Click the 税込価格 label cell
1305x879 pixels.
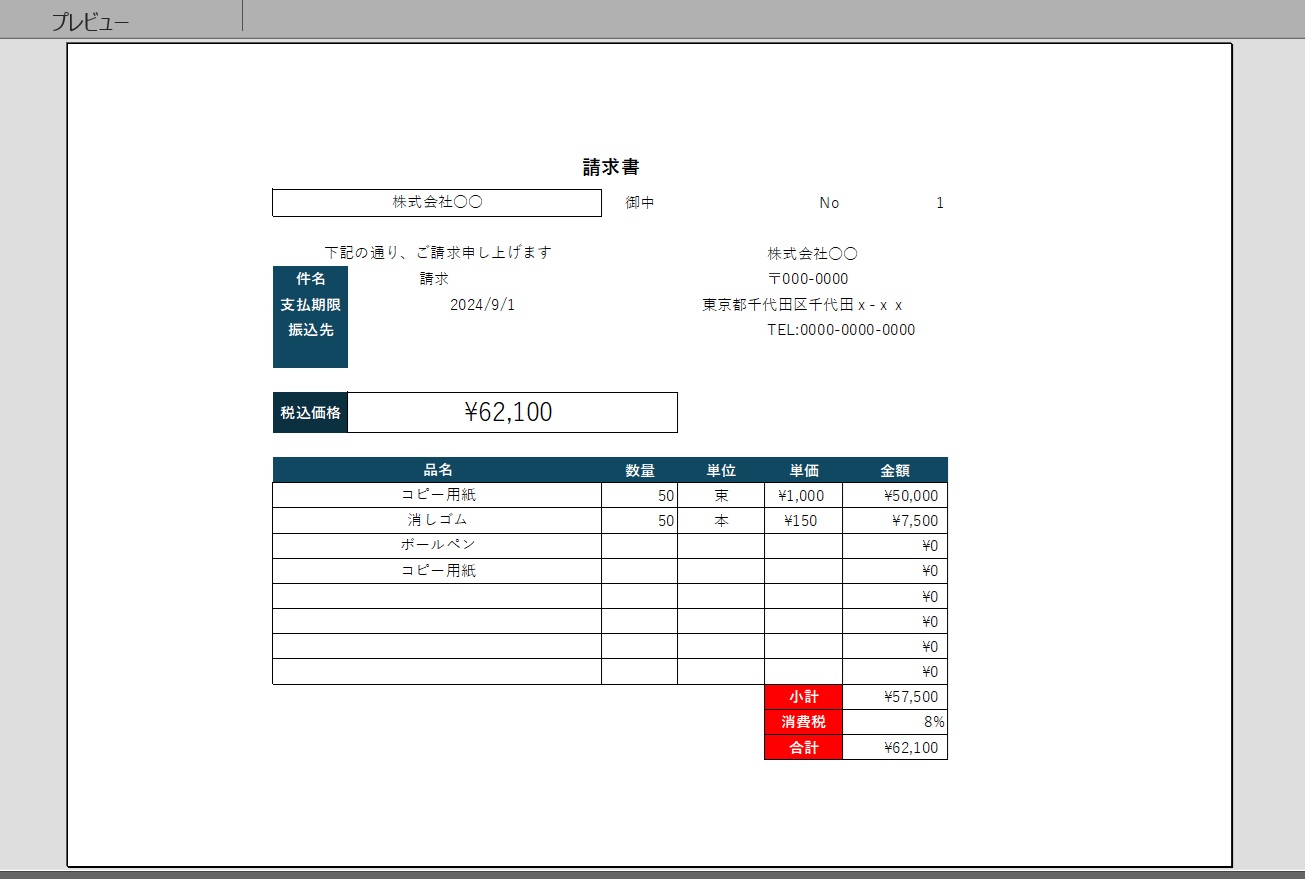coord(310,413)
